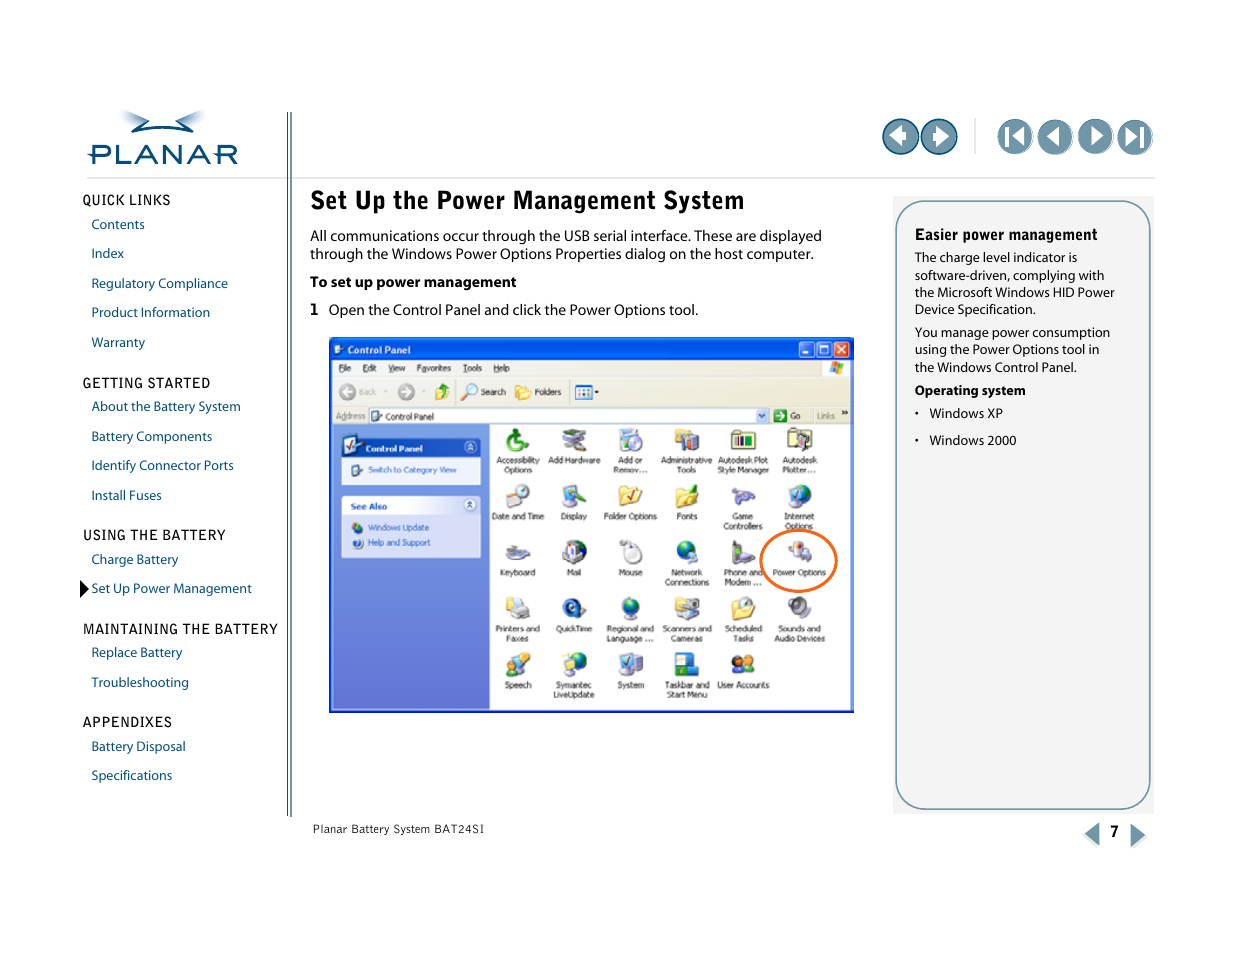Open the Tools menu
The image size is (1235, 954).
[472, 368]
